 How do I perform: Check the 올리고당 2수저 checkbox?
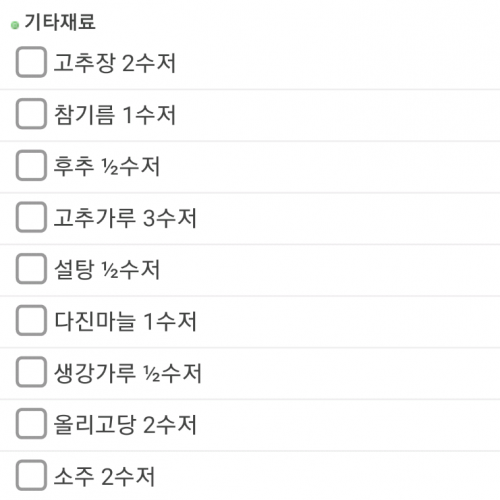pyautogui.click(x=31, y=424)
